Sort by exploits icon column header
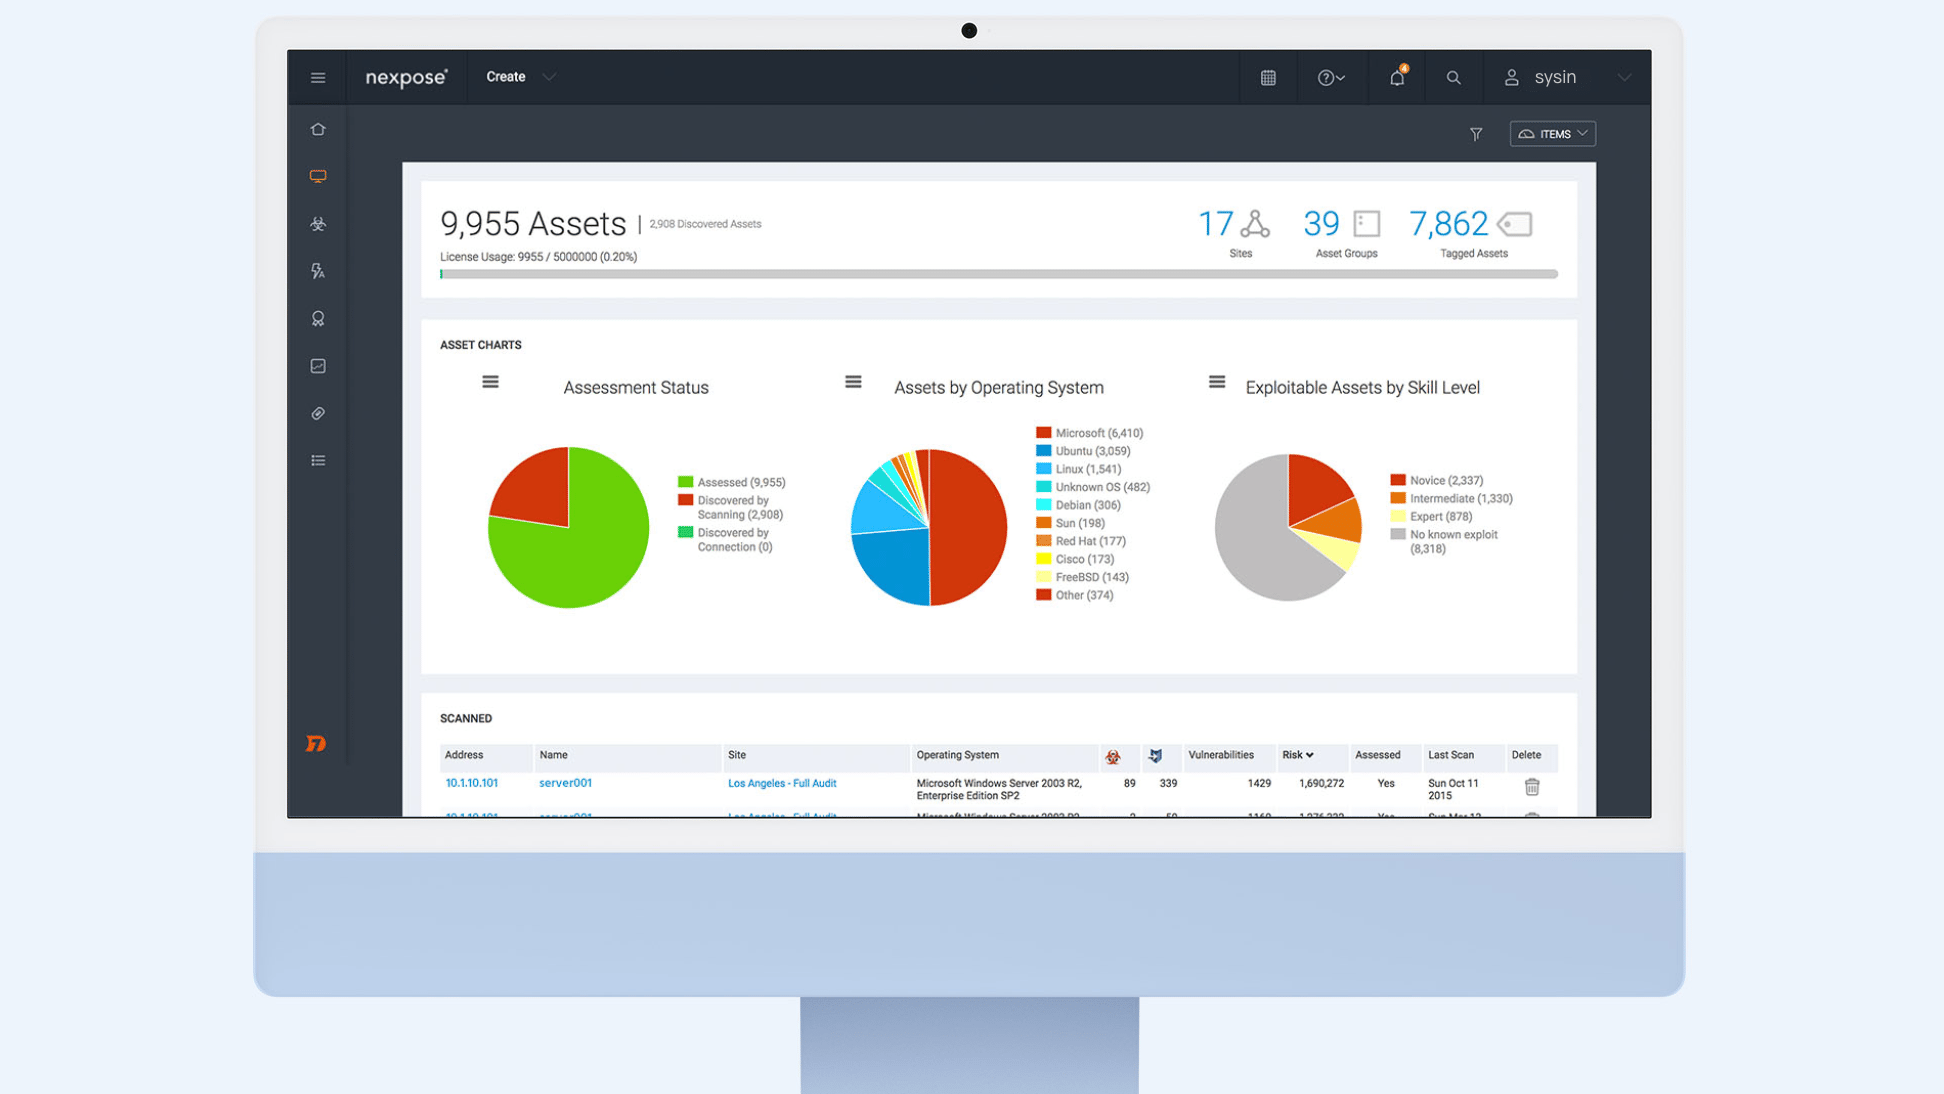 click(1155, 756)
